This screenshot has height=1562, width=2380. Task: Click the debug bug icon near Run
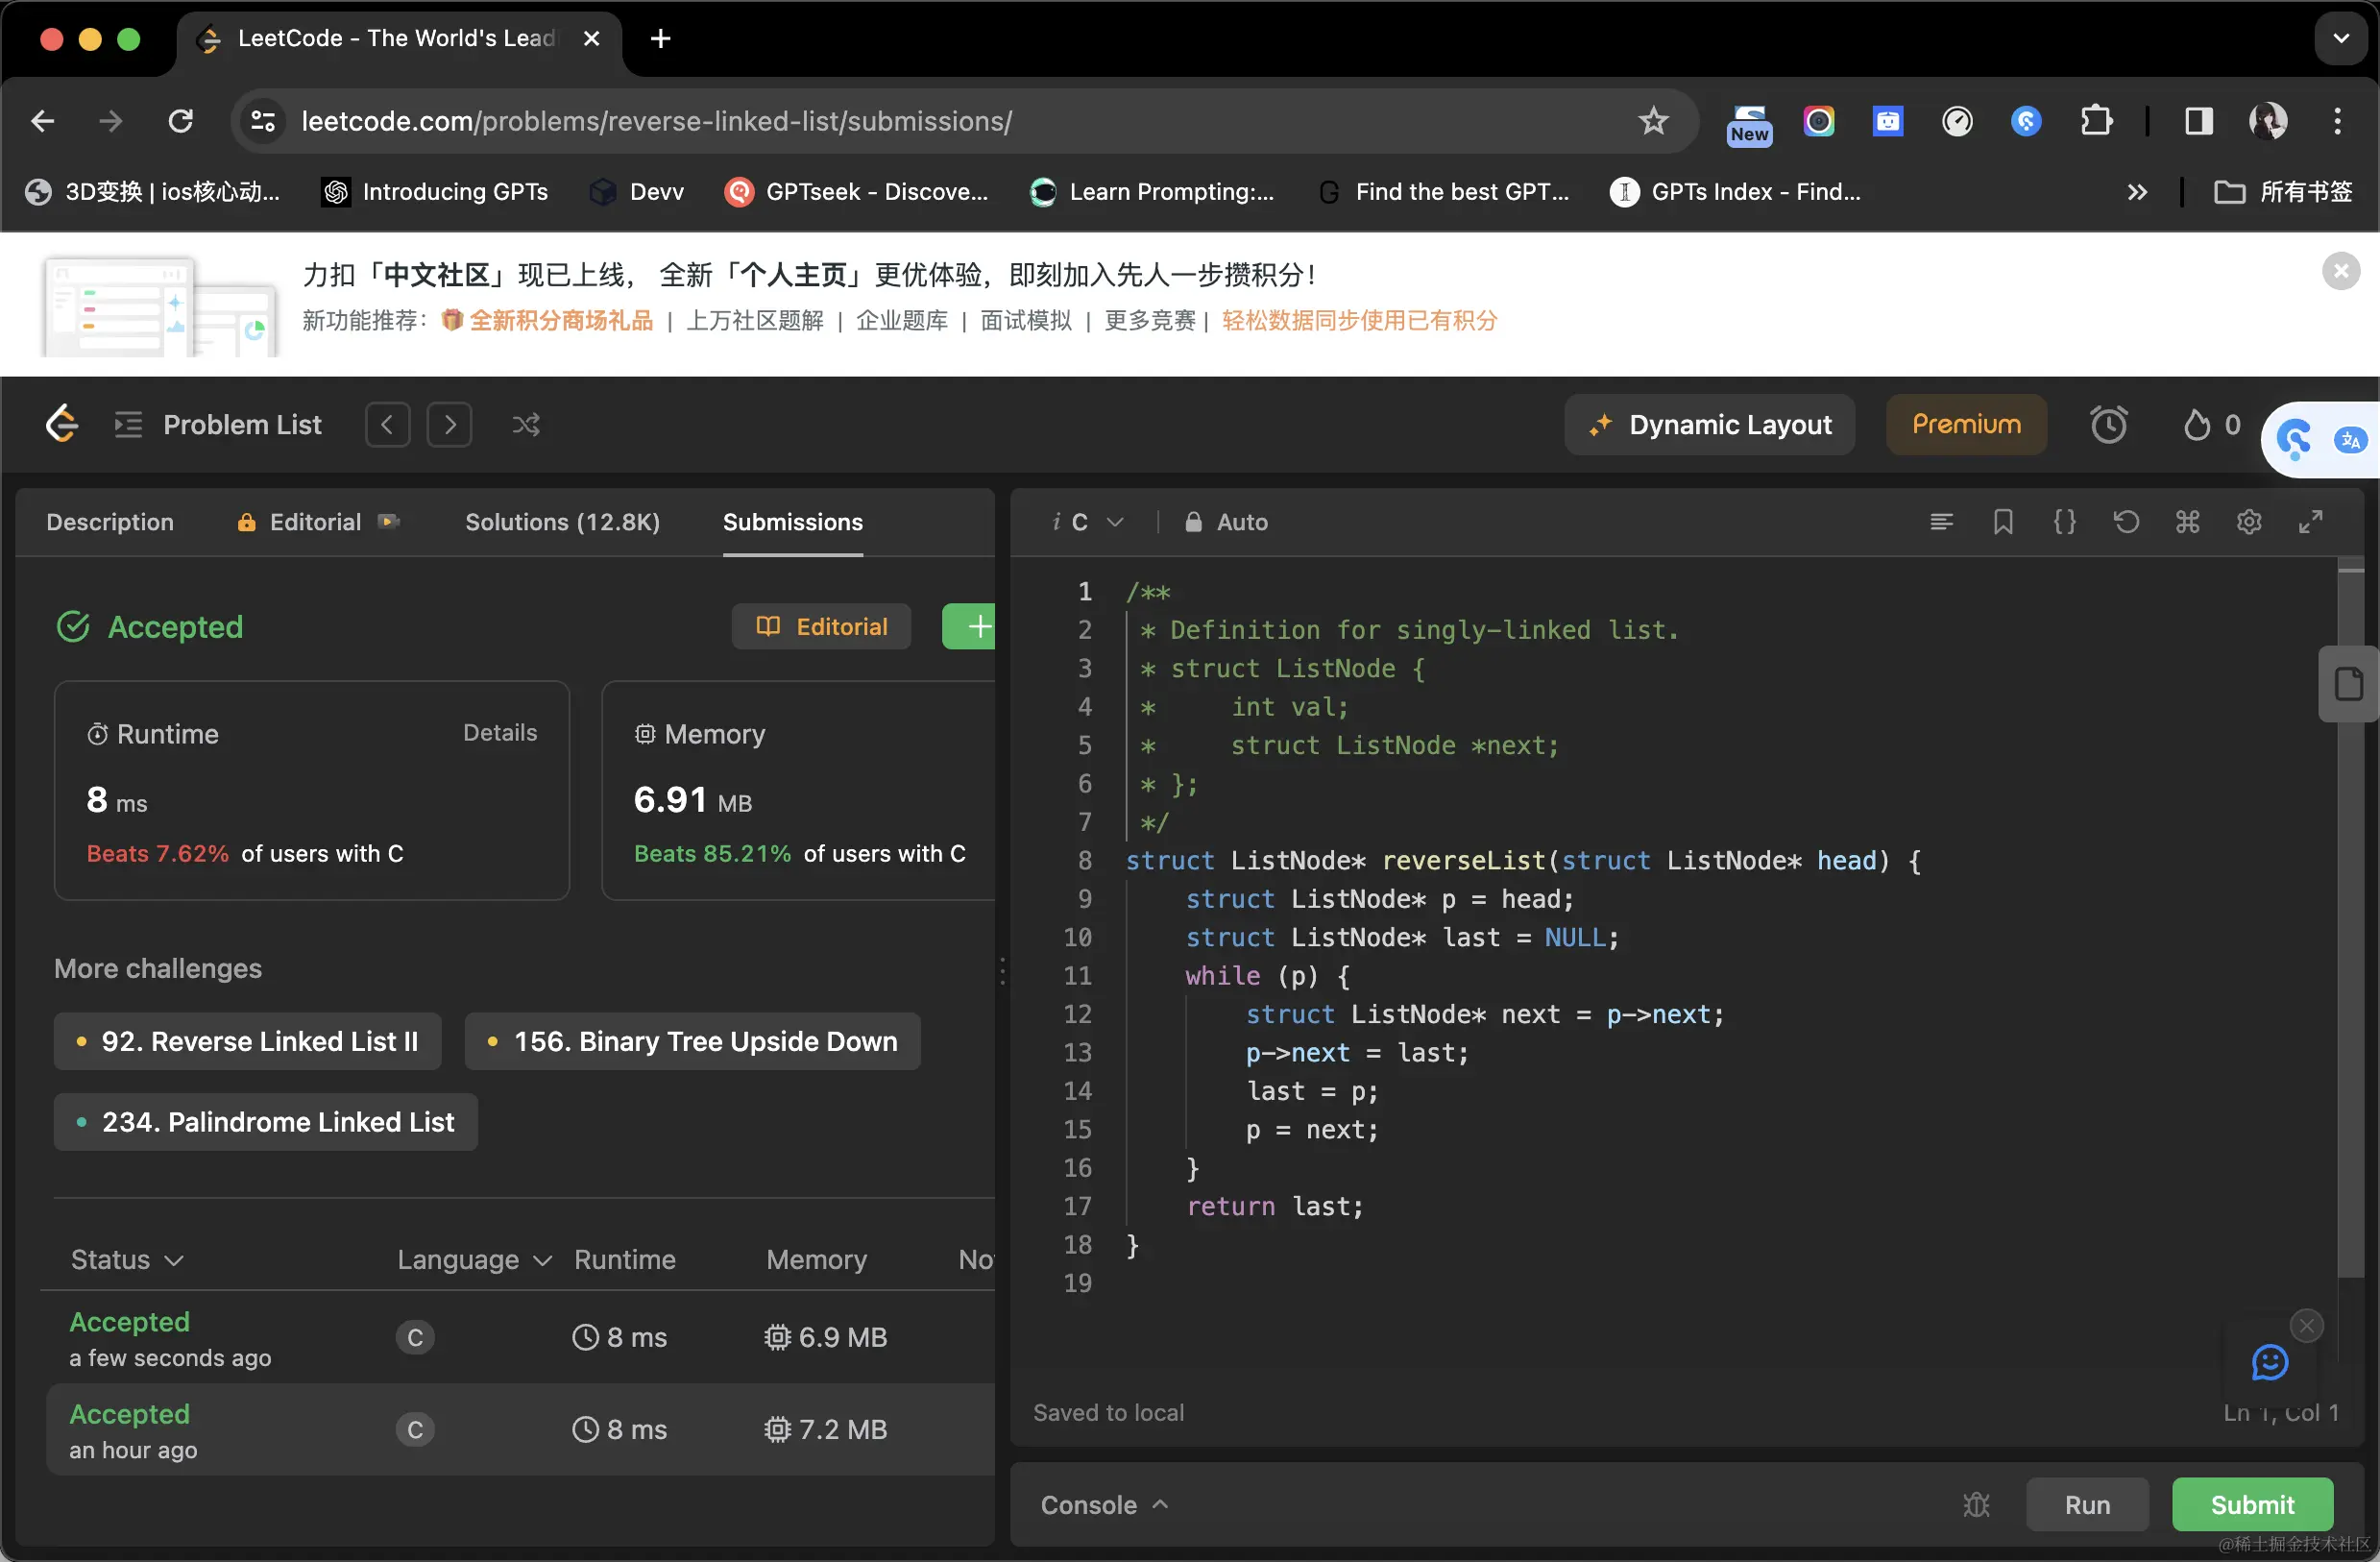(x=1976, y=1504)
